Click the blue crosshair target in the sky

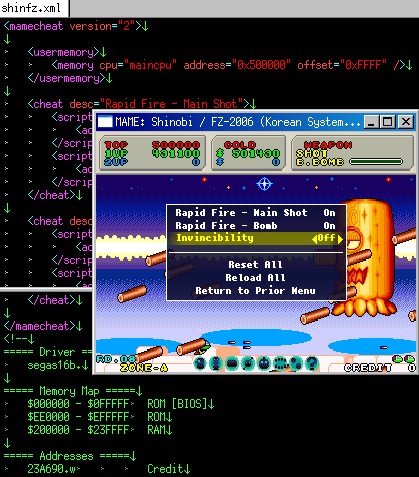[x=265, y=184]
